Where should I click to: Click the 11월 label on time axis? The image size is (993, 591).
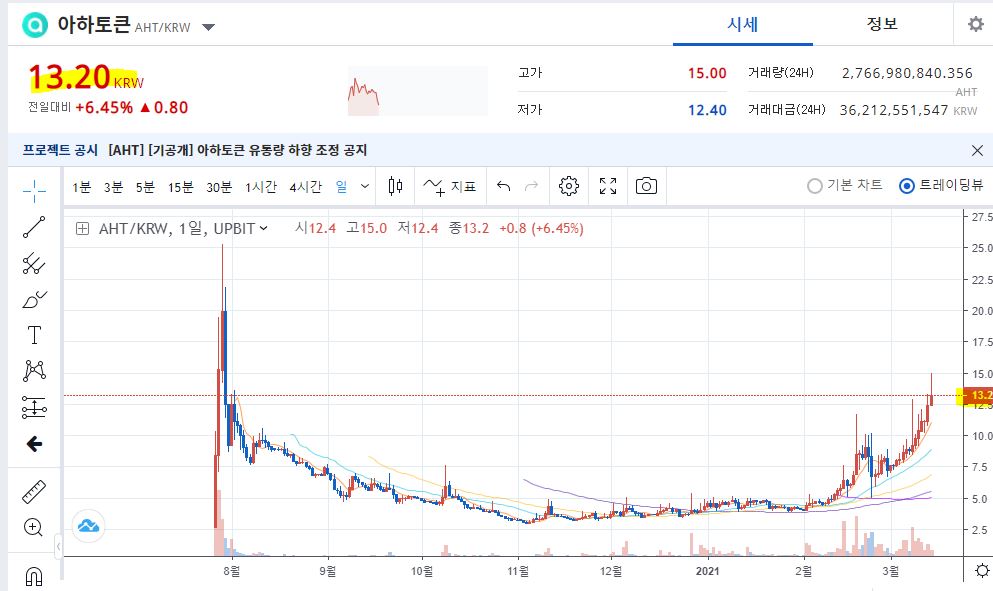coord(518,571)
